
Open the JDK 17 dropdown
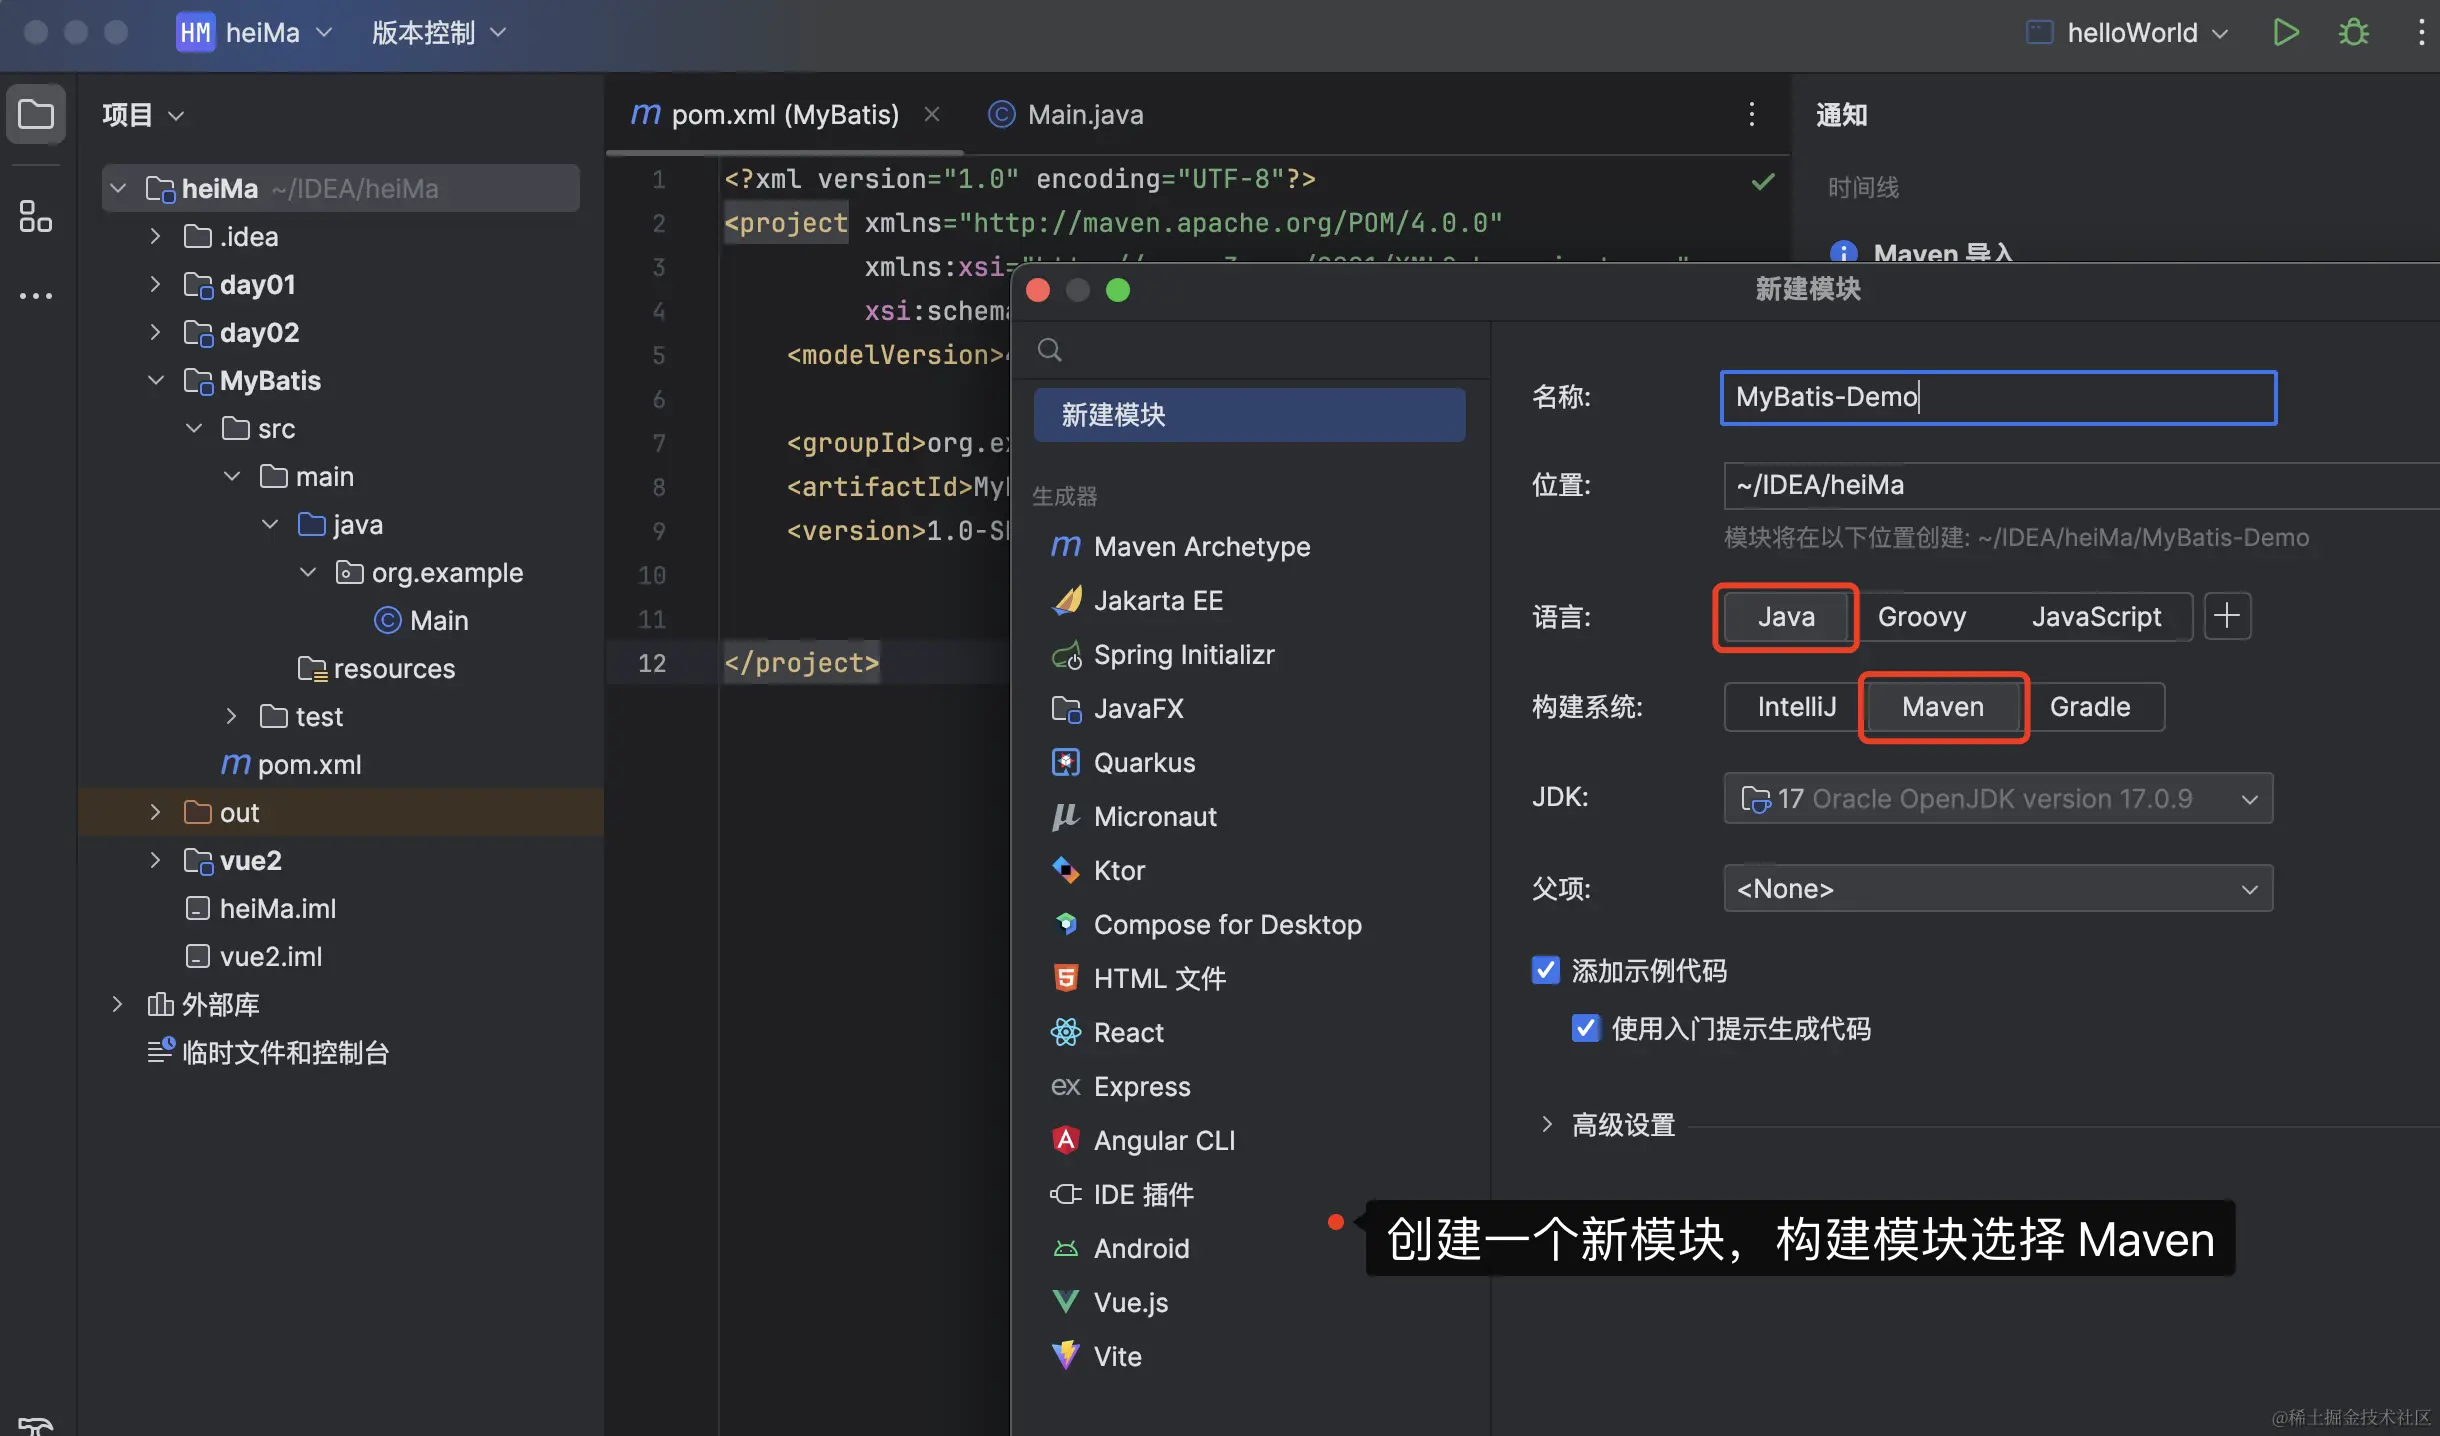click(x=1998, y=798)
